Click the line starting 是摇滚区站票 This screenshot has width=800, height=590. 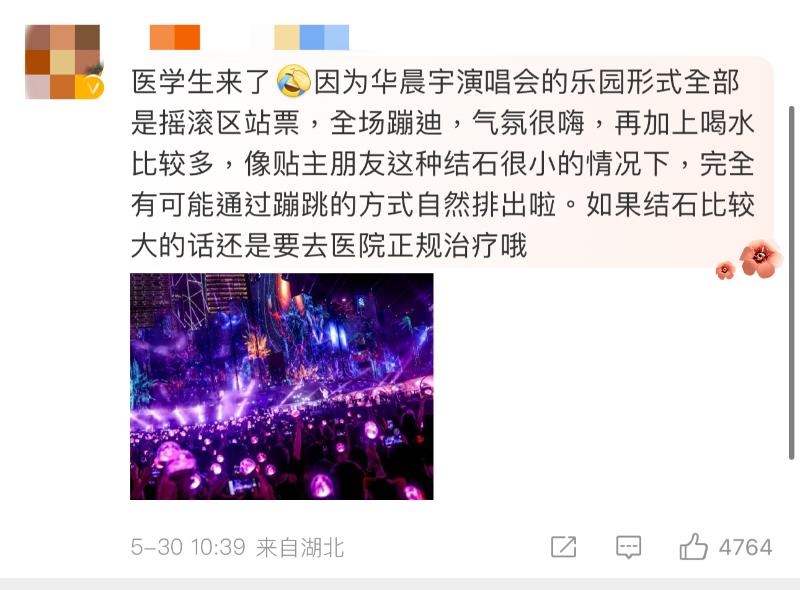coord(442,123)
